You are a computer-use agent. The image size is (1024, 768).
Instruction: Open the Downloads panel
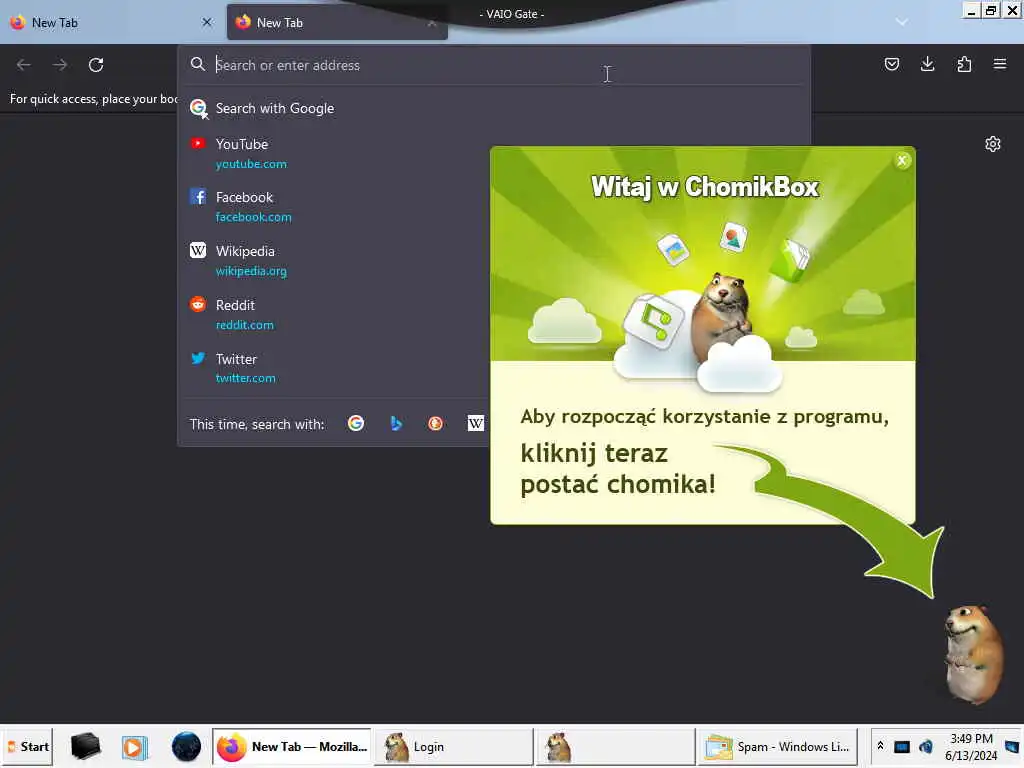click(927, 64)
